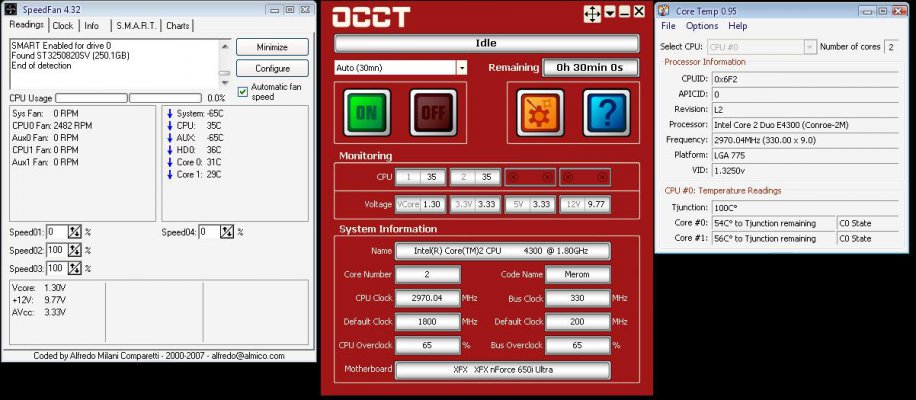Start the OCCT test with ON button
This screenshot has height=400, width=916.
[367, 113]
